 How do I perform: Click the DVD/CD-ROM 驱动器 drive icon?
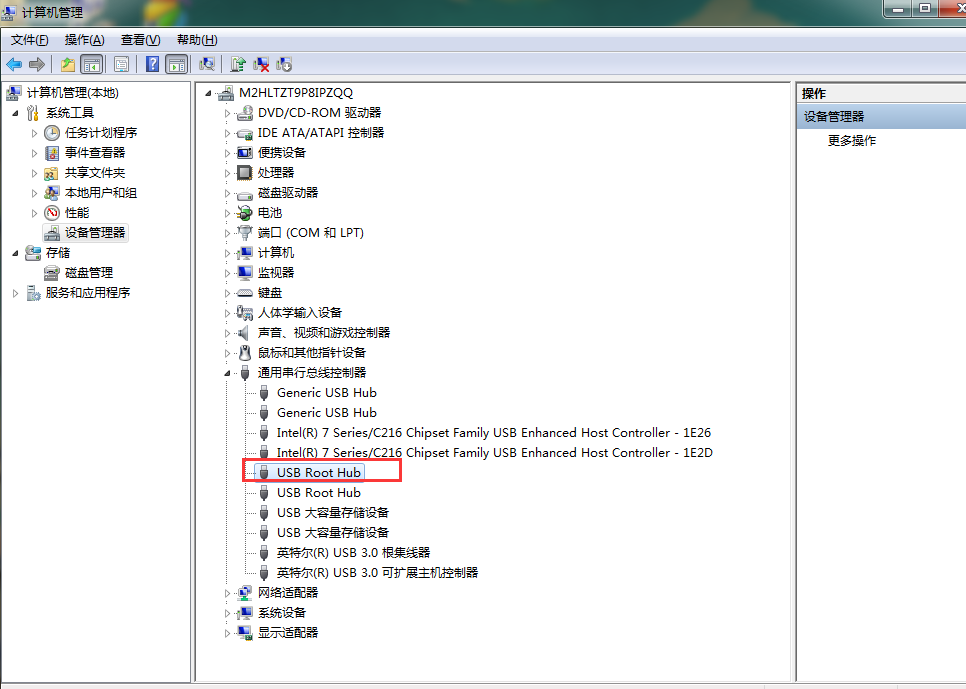(x=245, y=113)
